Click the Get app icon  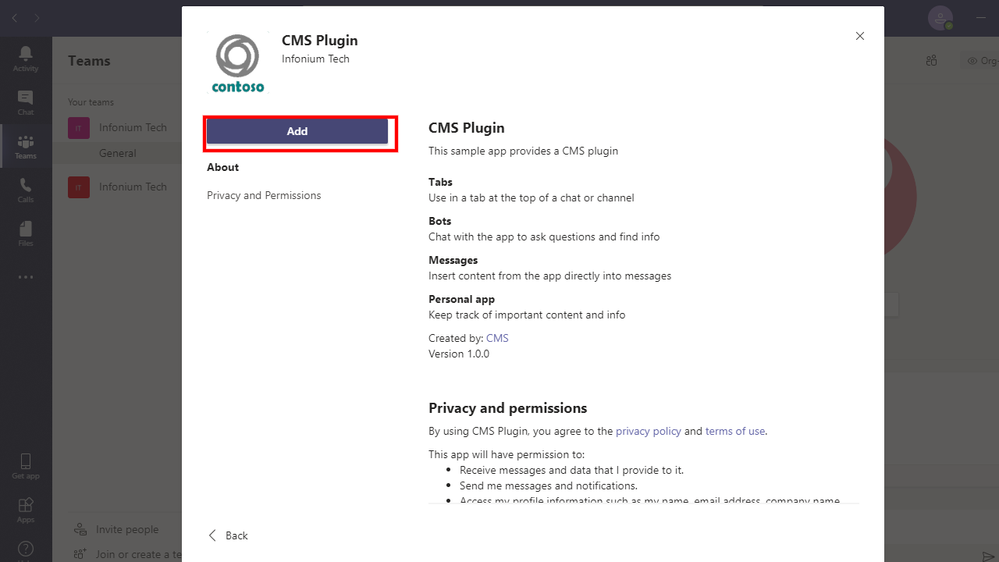point(25,466)
